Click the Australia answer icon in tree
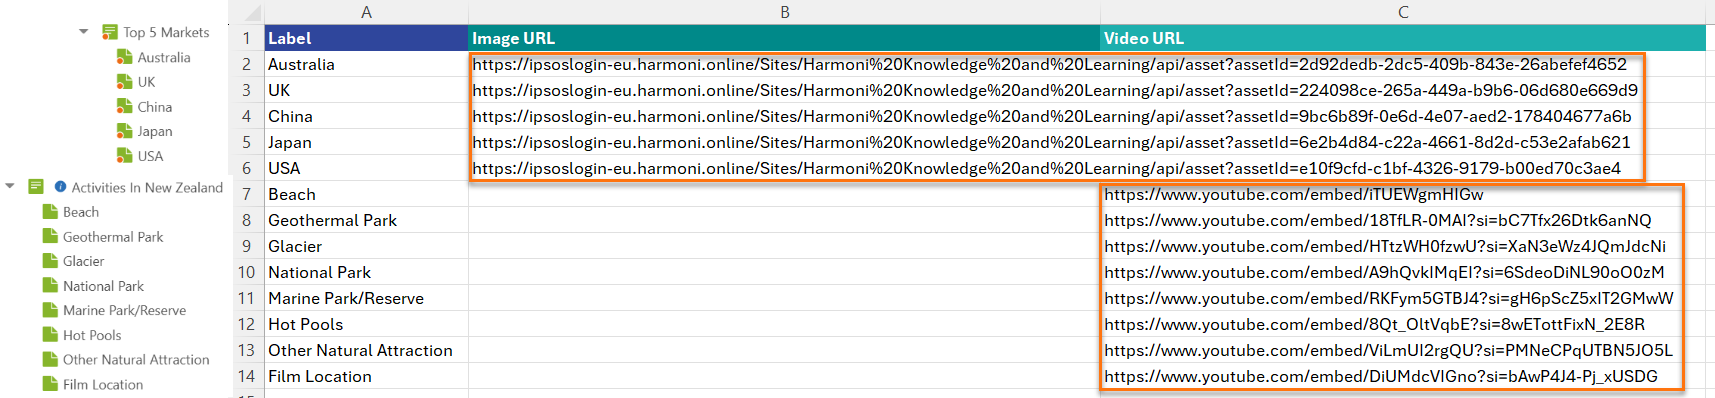 (125, 57)
